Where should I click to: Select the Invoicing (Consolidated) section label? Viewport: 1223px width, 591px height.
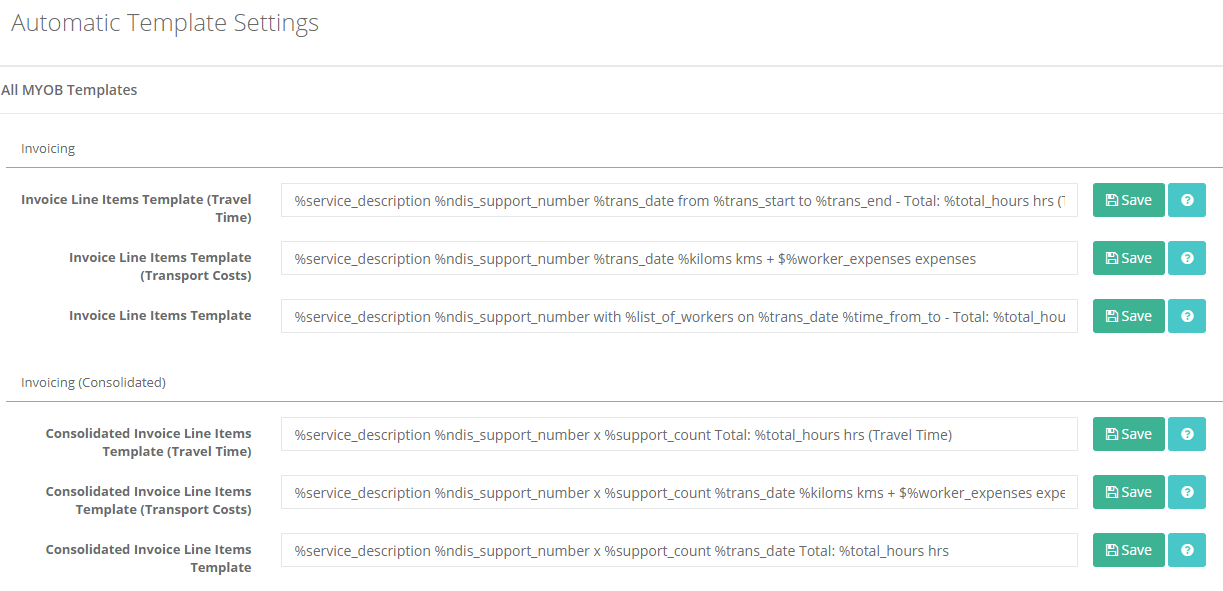point(94,382)
